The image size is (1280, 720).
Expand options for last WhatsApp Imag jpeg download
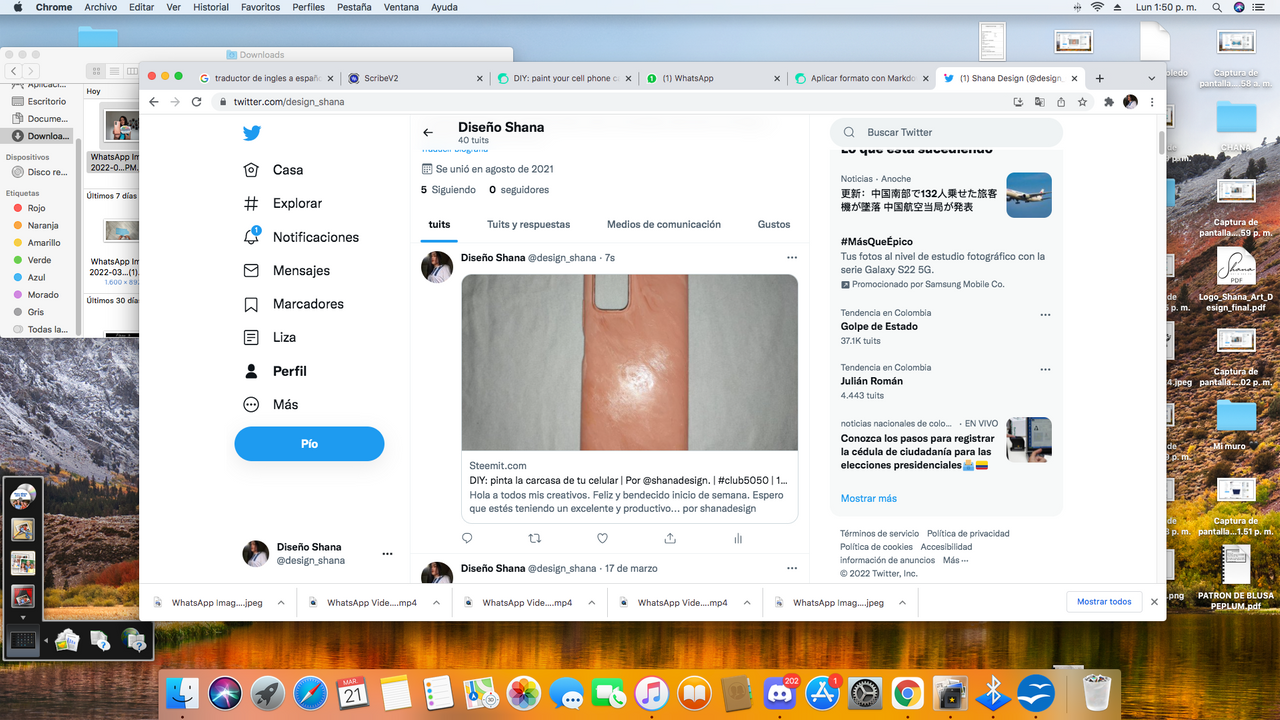click(x=903, y=603)
